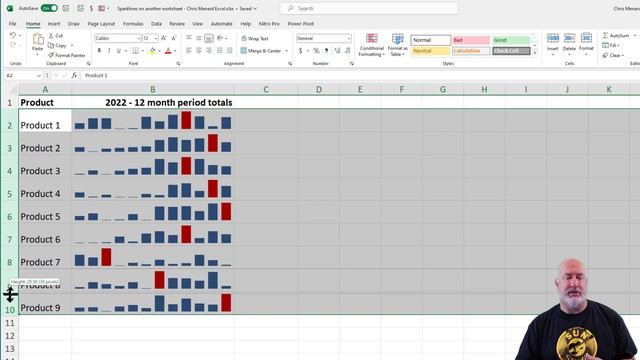The image size is (640, 360).
Task: Center text horizontally in cell
Action: [x=199, y=51]
